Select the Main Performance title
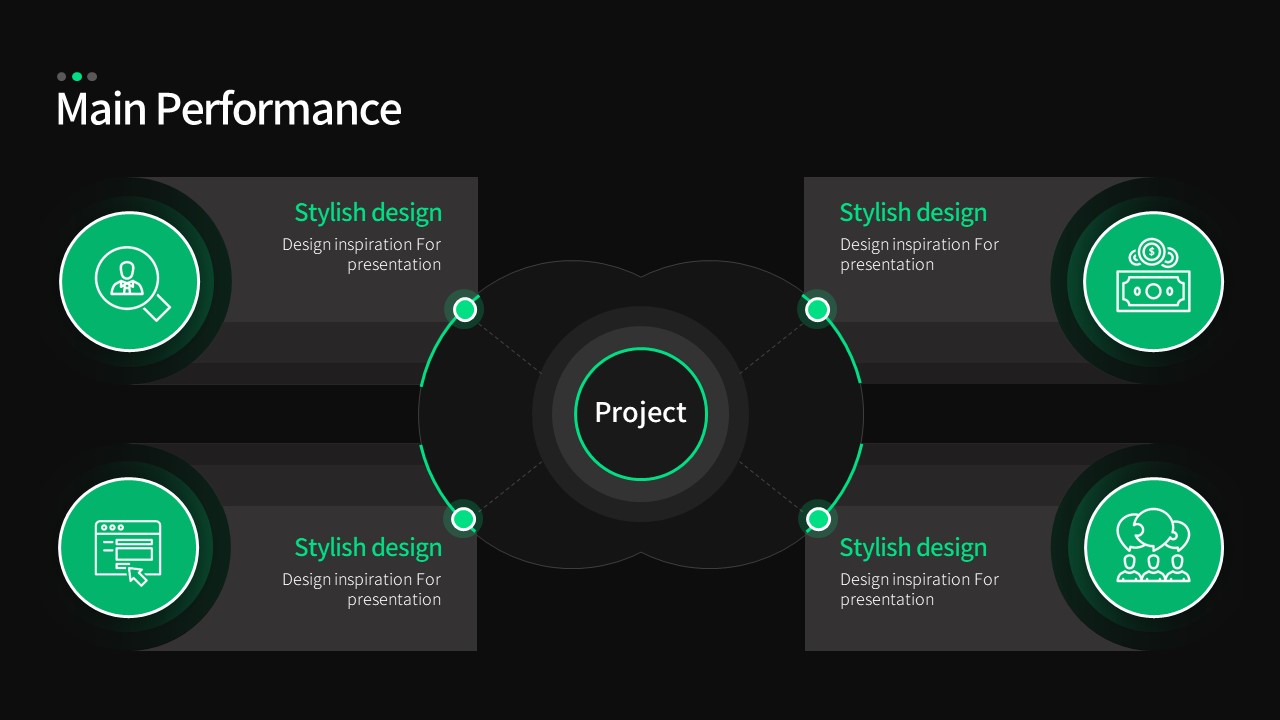Viewport: 1280px width, 720px height. (228, 108)
